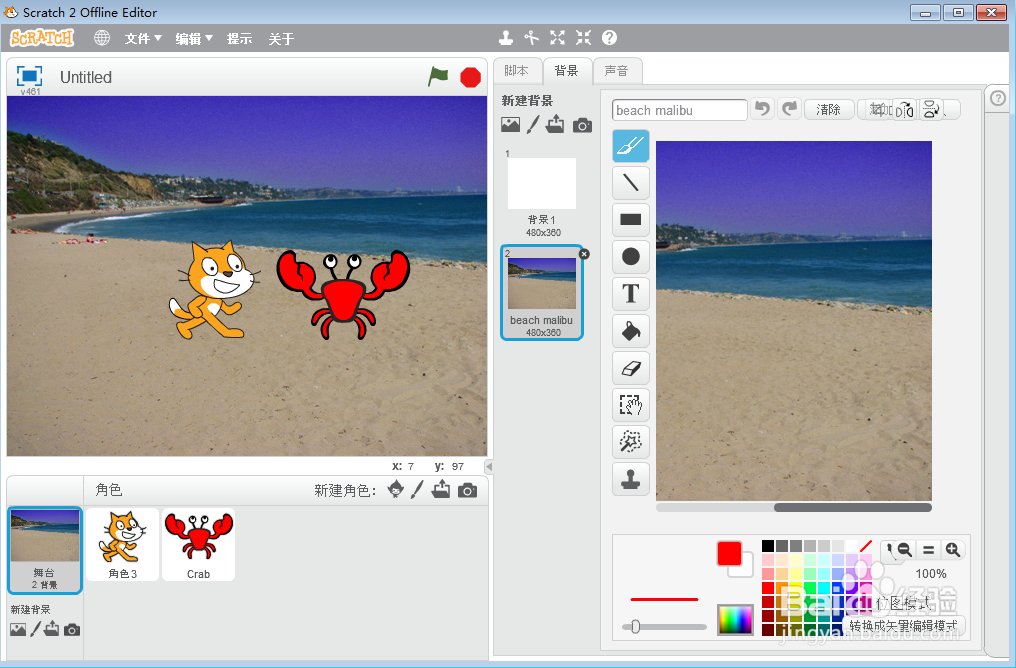Switch to the 背景 tab
Viewport: 1016px width, 668px height.
click(566, 71)
